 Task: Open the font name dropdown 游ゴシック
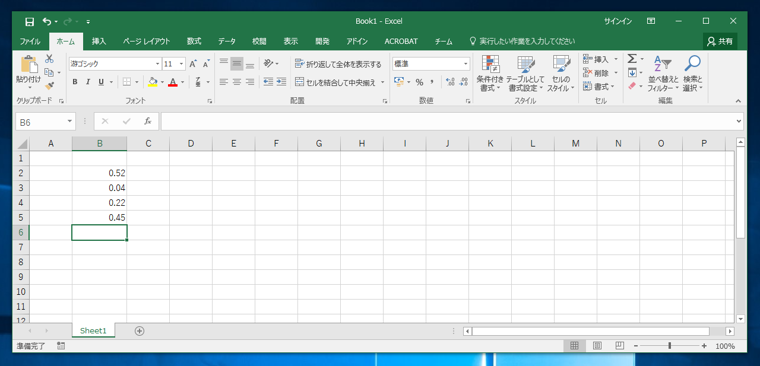(x=158, y=64)
